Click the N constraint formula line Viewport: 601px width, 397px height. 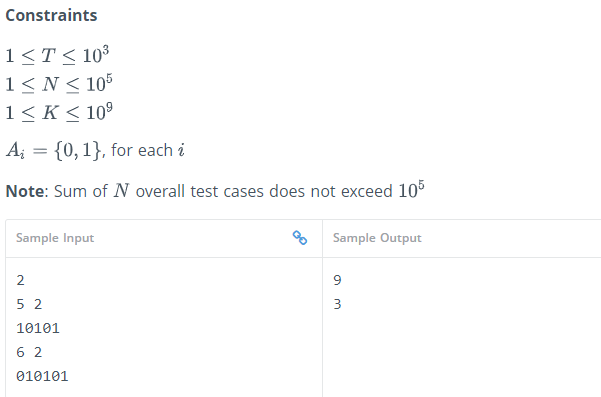[x=59, y=84]
